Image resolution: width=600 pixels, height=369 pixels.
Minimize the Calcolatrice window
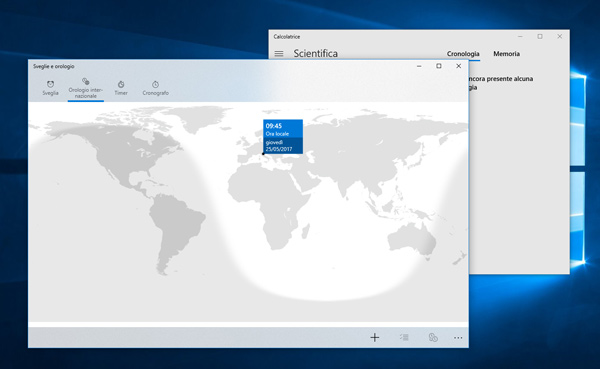(x=520, y=37)
